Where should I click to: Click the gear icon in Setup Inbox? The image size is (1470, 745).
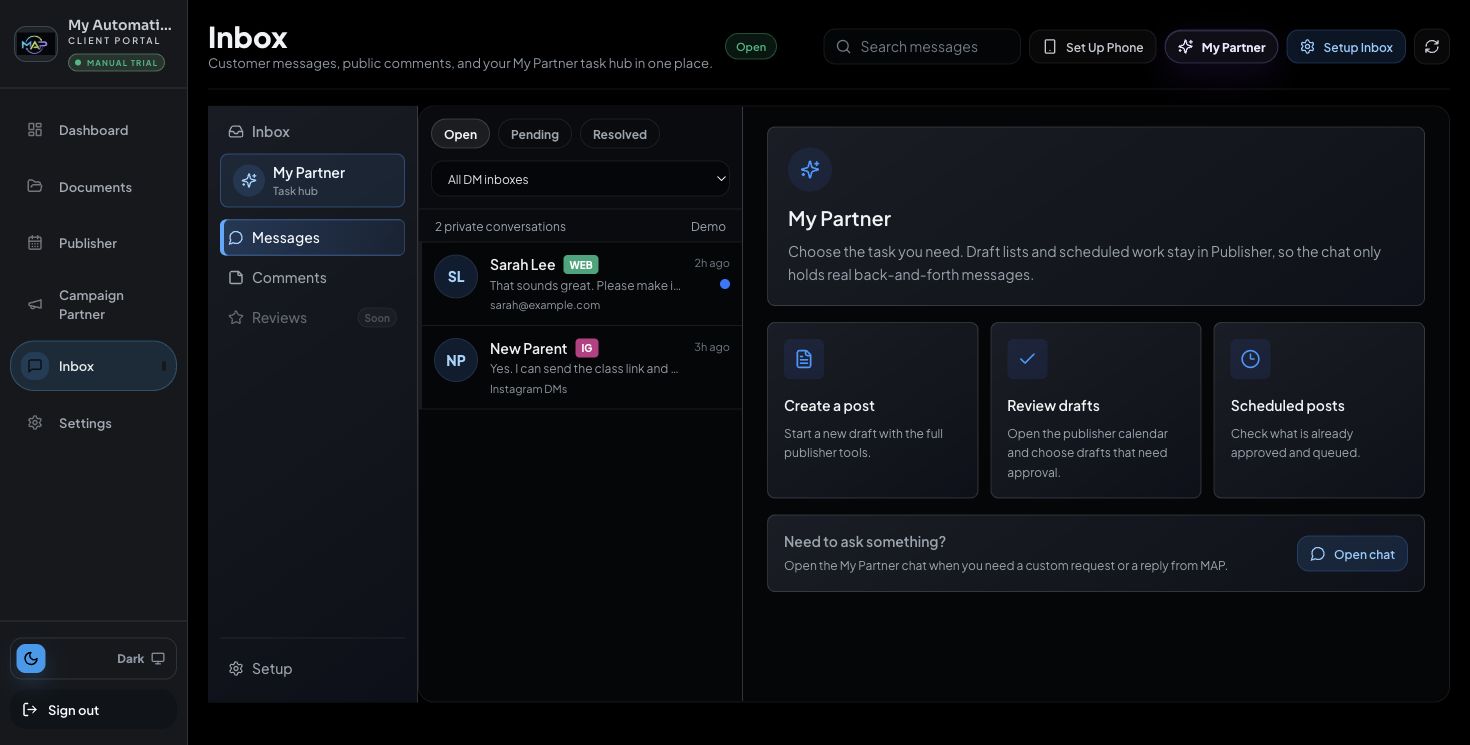pos(1307,47)
